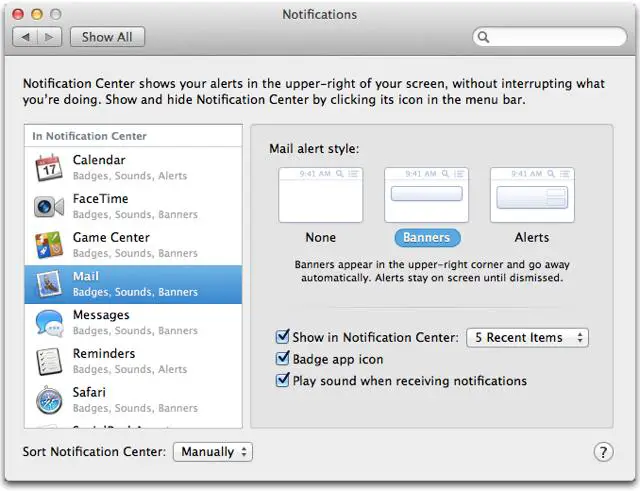Click the Safari compass icon
The image size is (640, 491).
(49, 400)
